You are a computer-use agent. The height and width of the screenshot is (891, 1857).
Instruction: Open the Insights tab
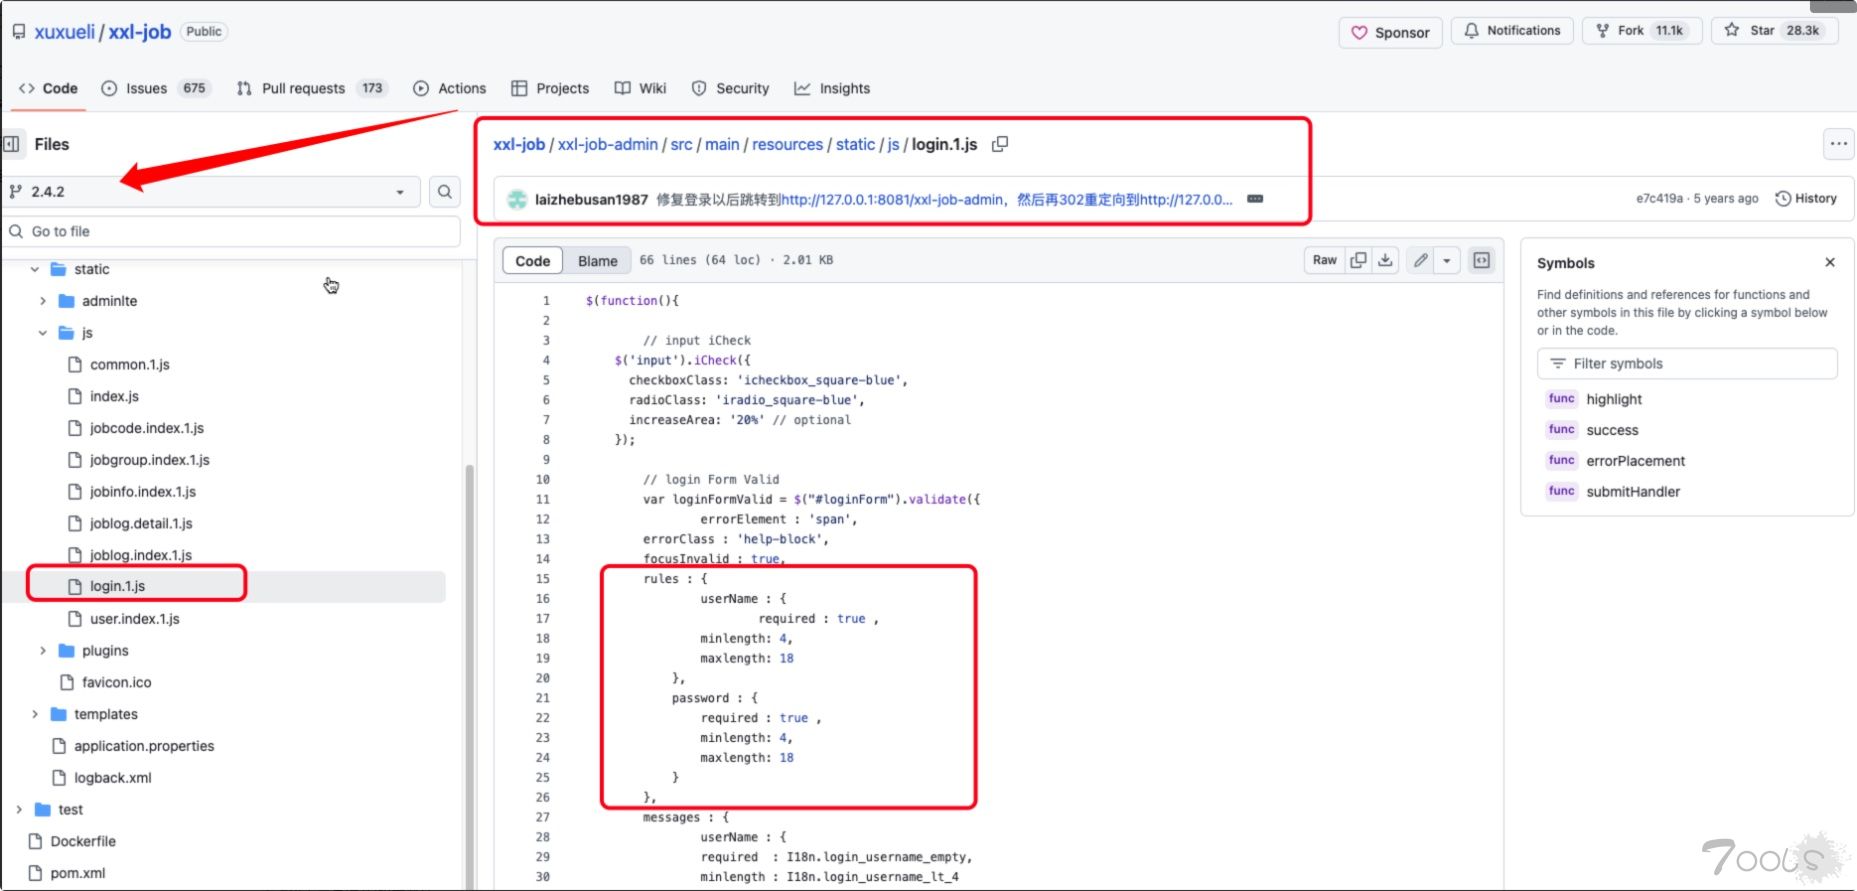tap(832, 88)
